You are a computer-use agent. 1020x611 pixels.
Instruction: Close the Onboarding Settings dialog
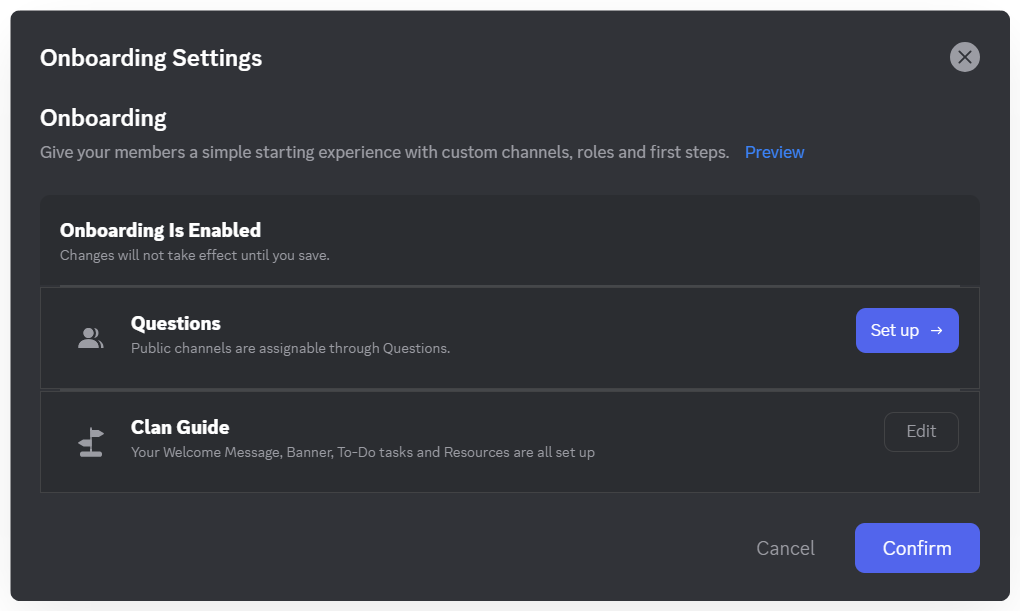pyautogui.click(x=964, y=57)
